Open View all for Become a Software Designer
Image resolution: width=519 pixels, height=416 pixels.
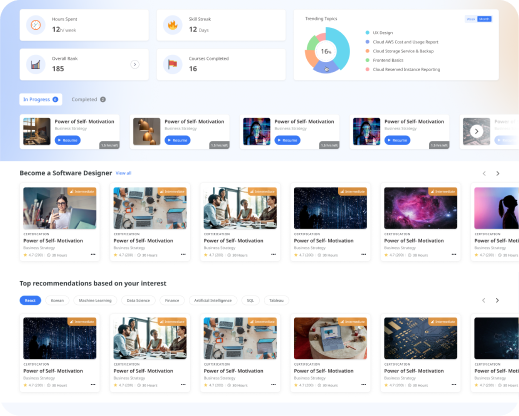(123, 173)
